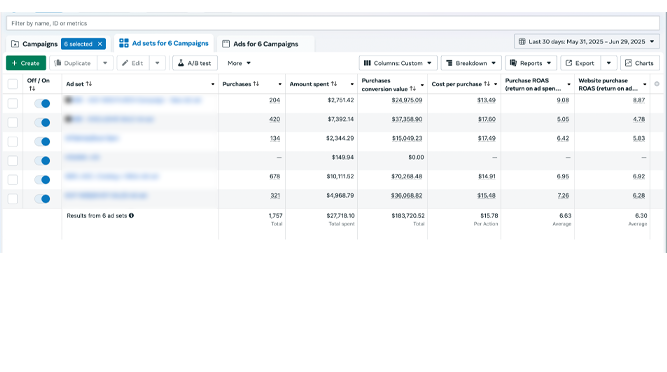
Task: Click the Filter by name, ID or metrics field
Action: pyautogui.click(x=333, y=23)
